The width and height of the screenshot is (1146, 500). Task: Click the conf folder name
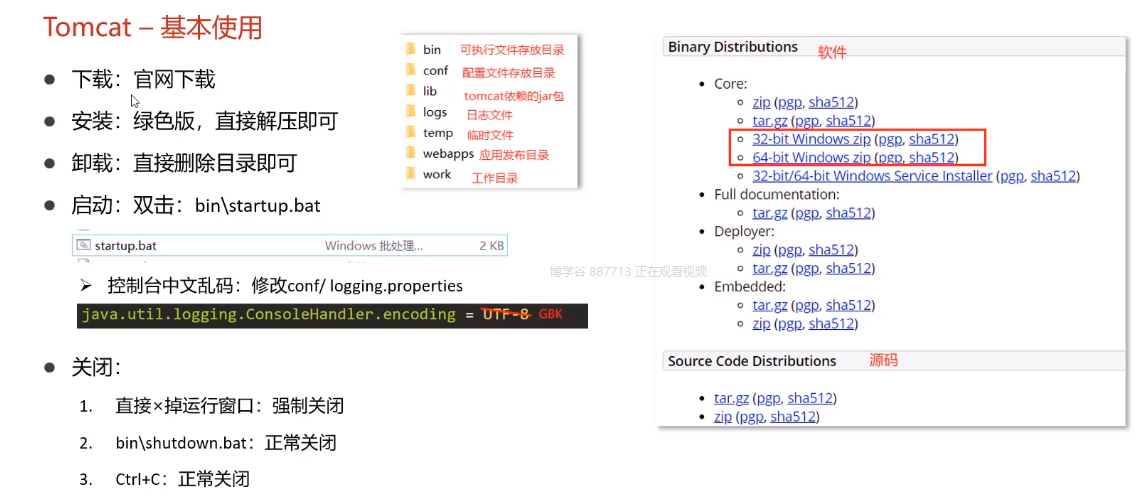(436, 71)
